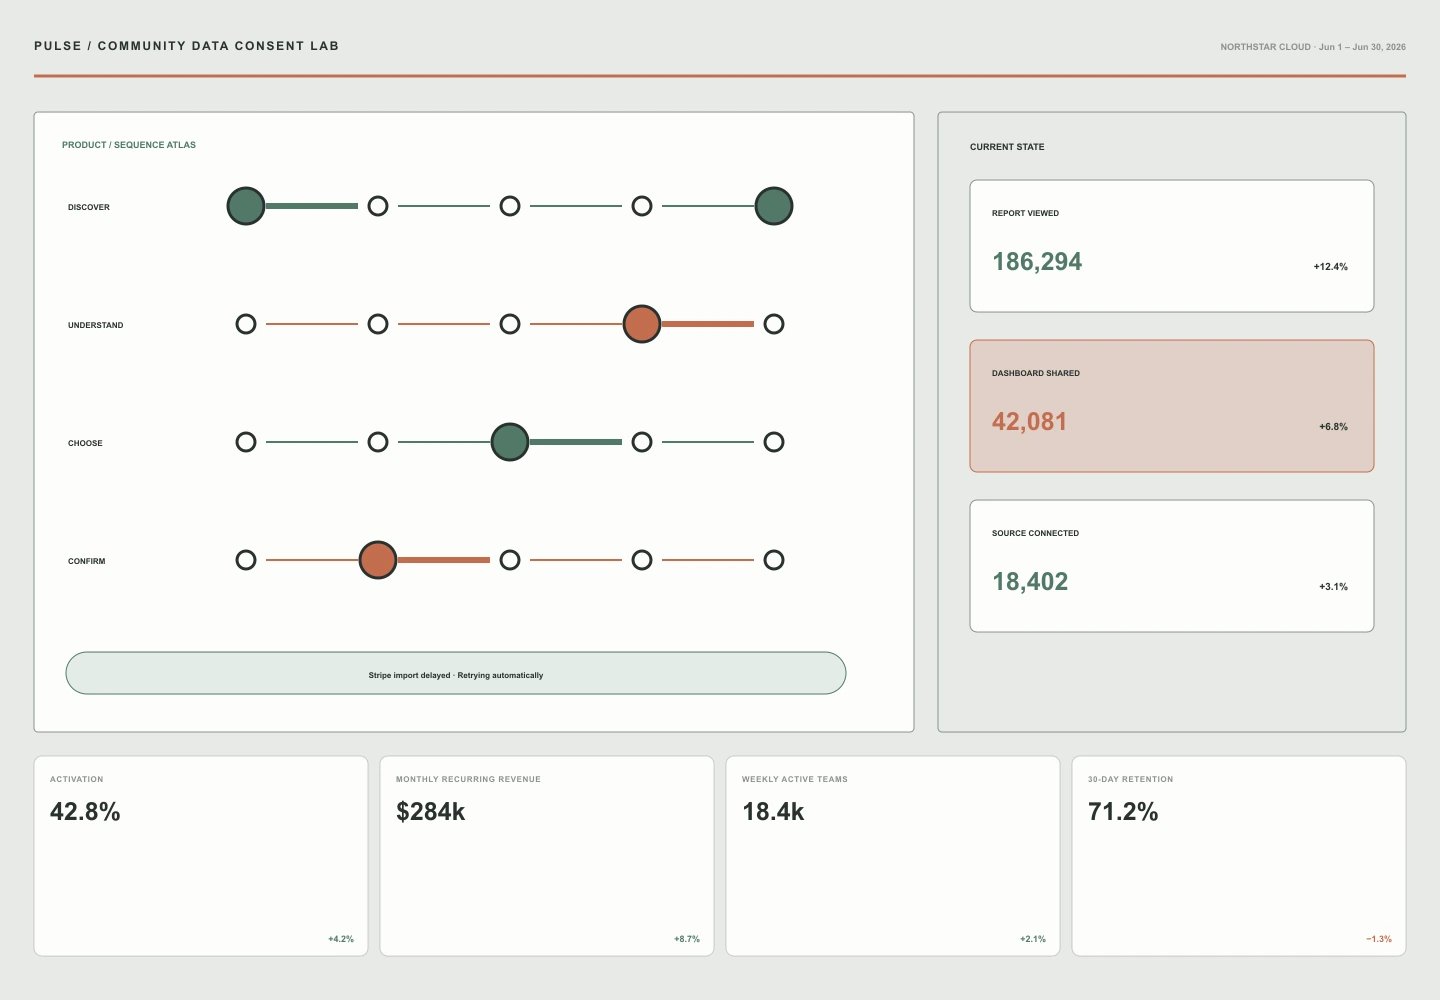Viewport: 1440px width, 1000px height.
Task: Click the Stripe import delayed banner
Action: 456,673
